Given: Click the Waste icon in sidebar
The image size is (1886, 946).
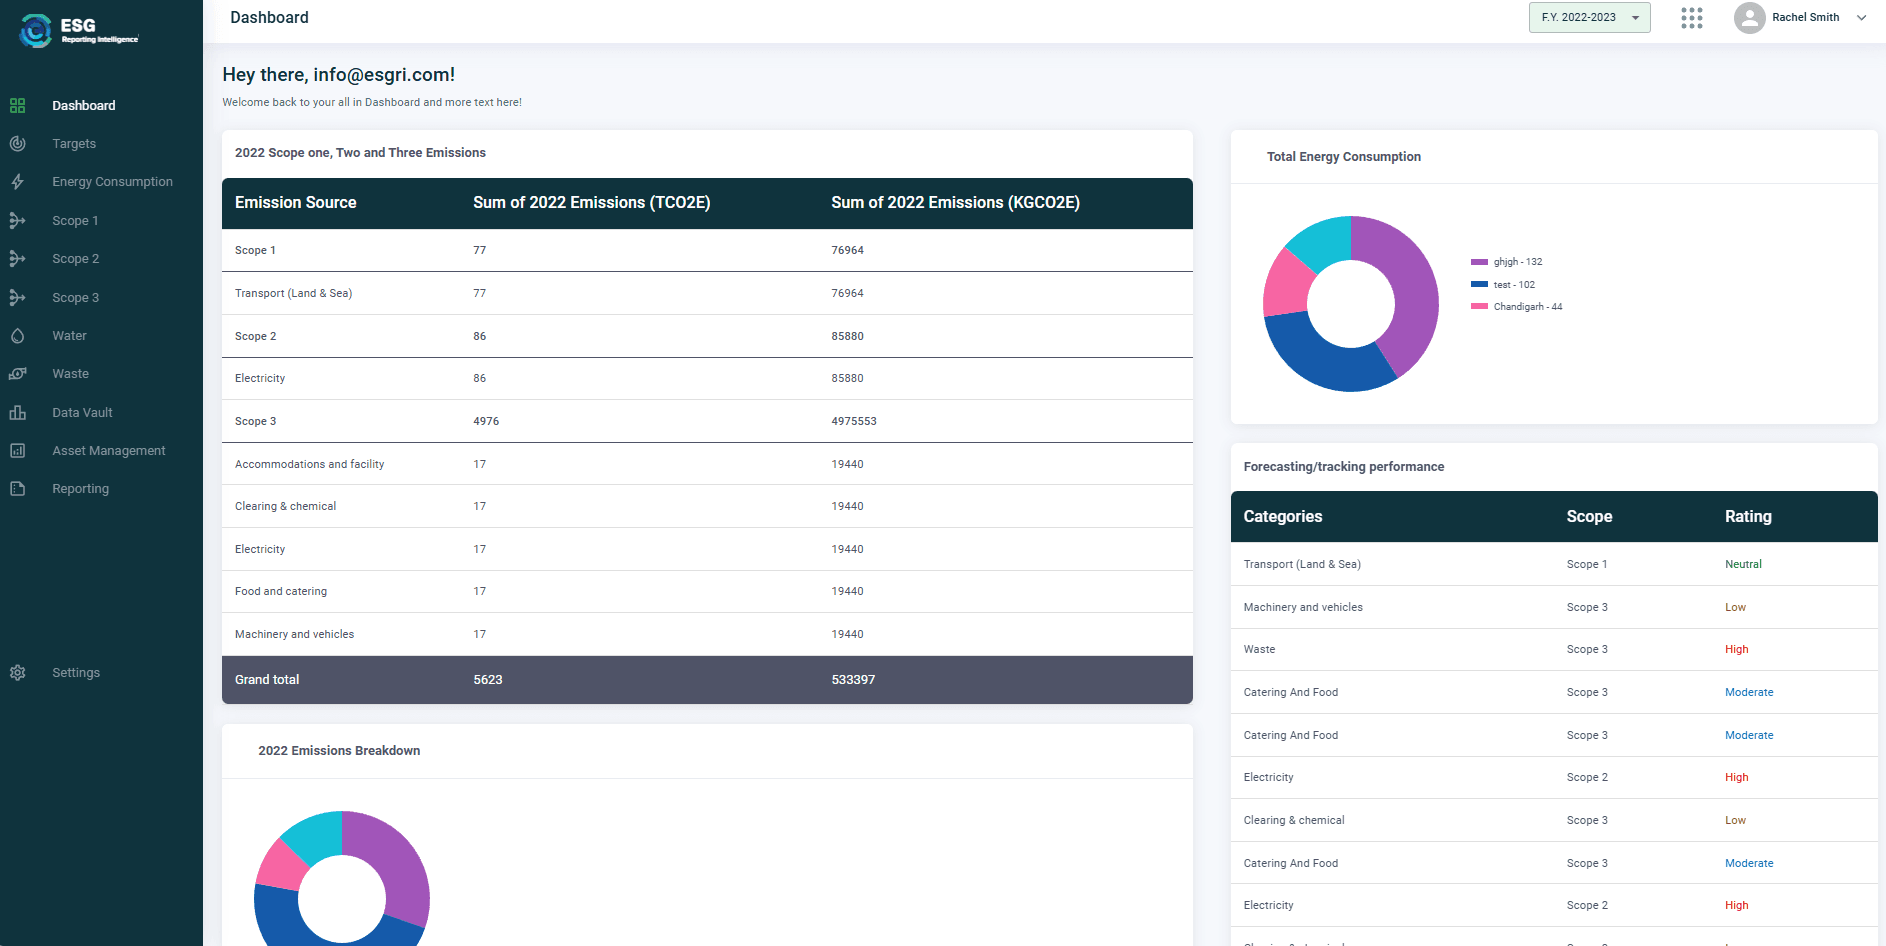Looking at the screenshot, I should 17,374.
